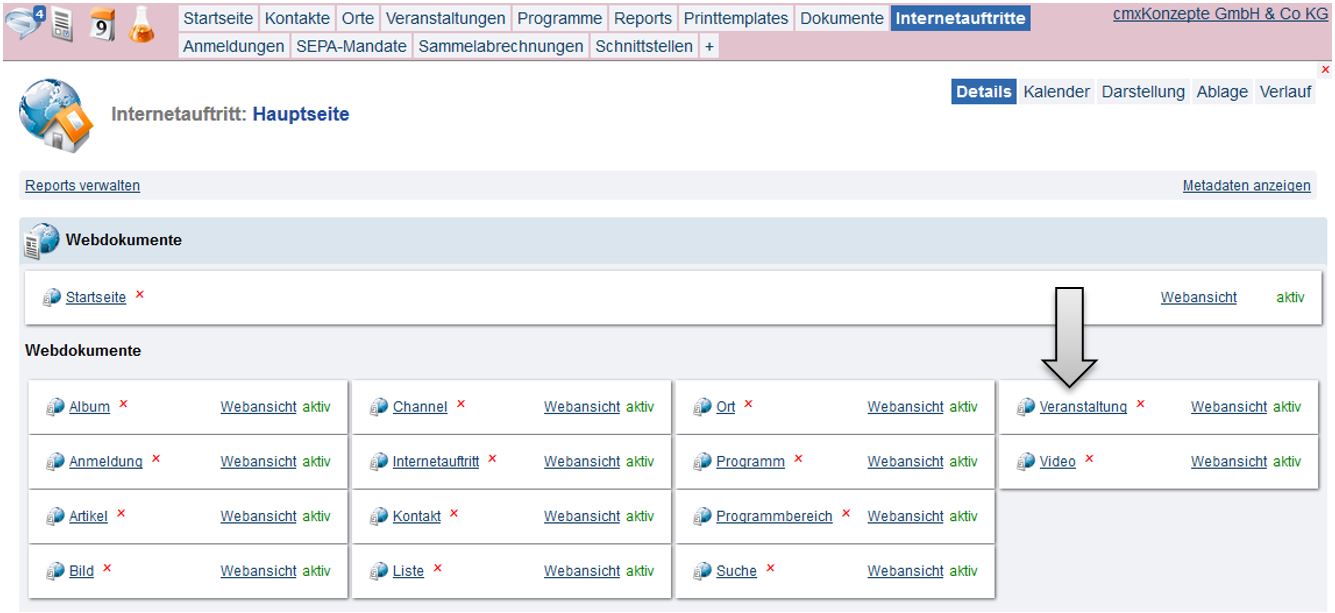Viewport: 1335px width, 613px height.
Task: Open the Darstellung tab
Action: pos(1143,92)
